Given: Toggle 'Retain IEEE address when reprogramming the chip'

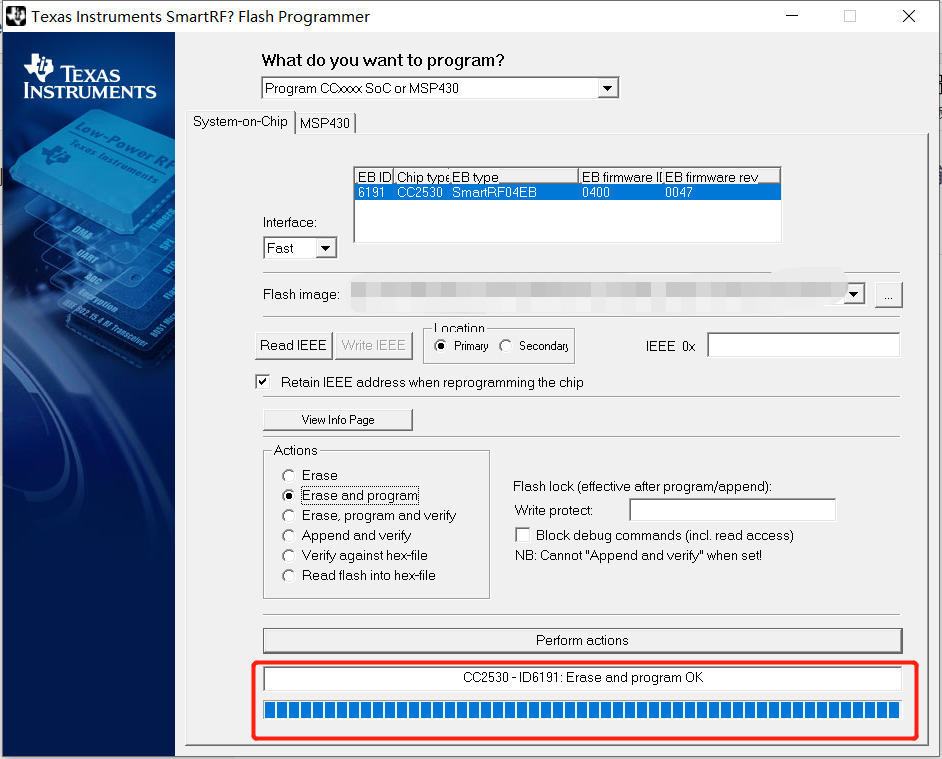Looking at the screenshot, I should tap(262, 381).
